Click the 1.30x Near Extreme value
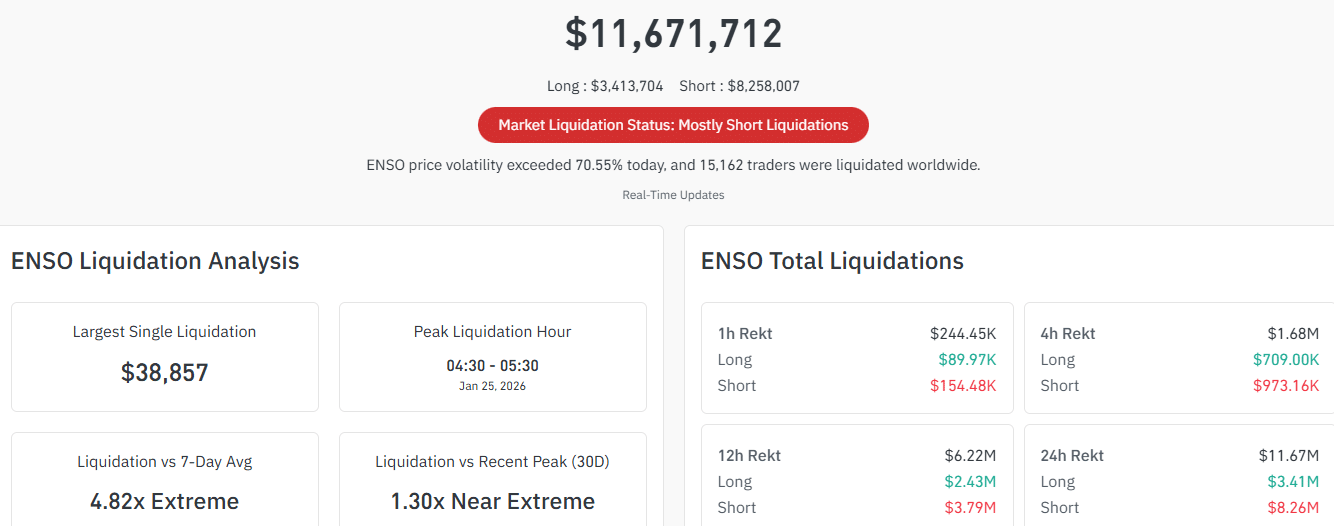The height and width of the screenshot is (526, 1334). click(x=492, y=501)
